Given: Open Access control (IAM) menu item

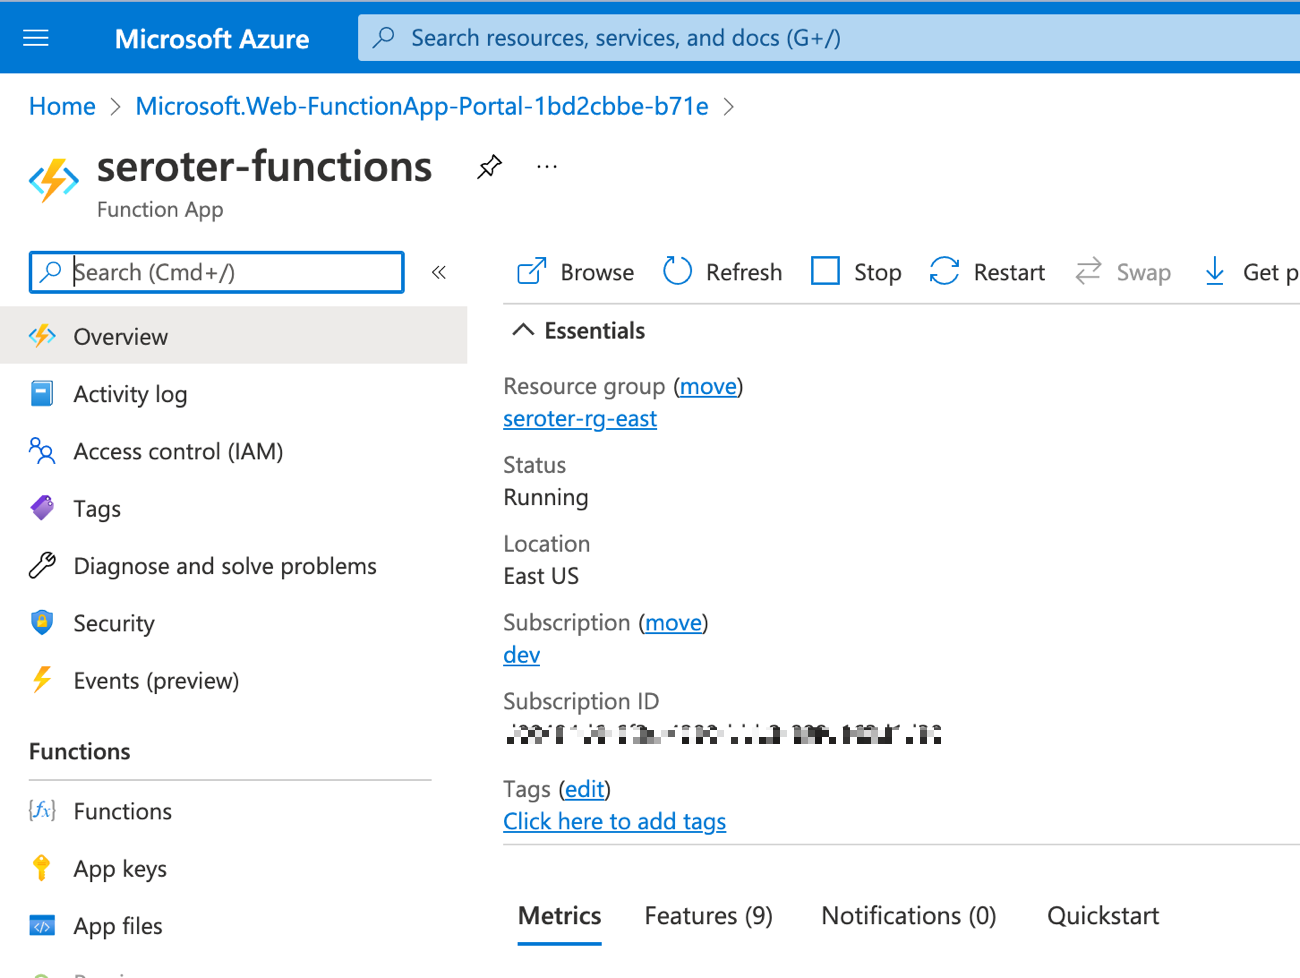Looking at the screenshot, I should pos(178,452).
